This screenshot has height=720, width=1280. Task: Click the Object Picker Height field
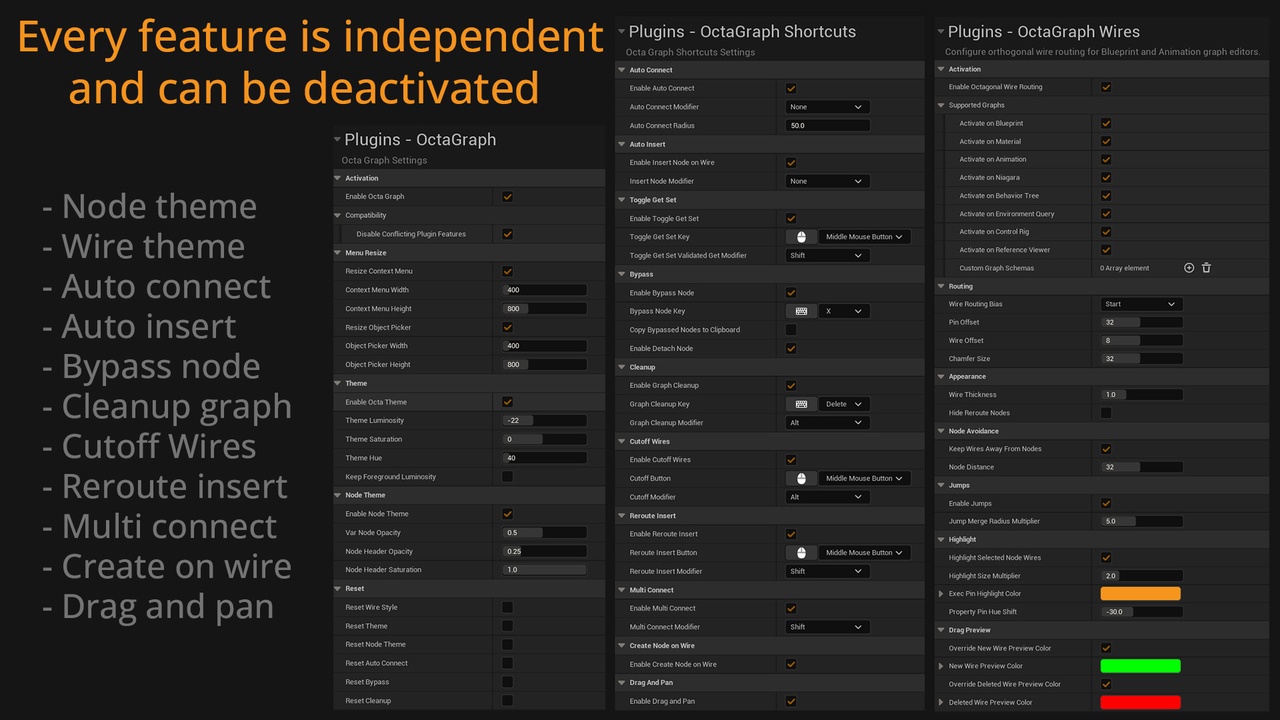544,365
